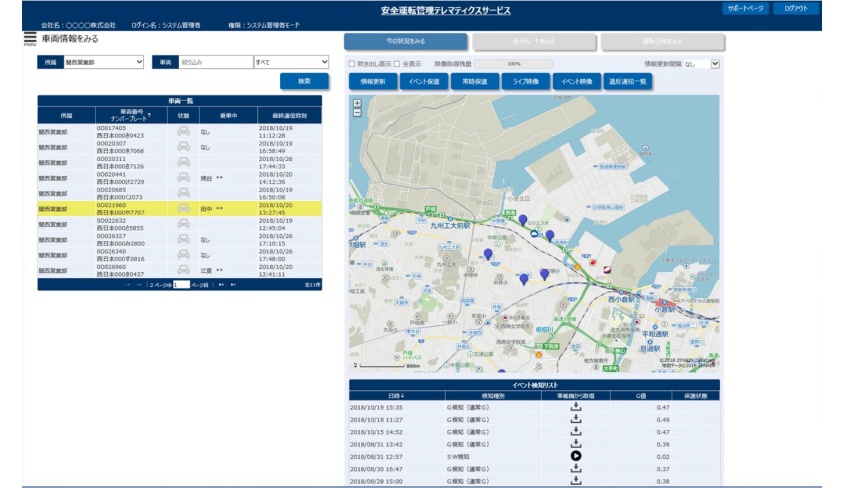The width and height of the screenshot is (845, 488).
Task: Click car status icon for vehicle 00020307
Action: (x=183, y=147)
